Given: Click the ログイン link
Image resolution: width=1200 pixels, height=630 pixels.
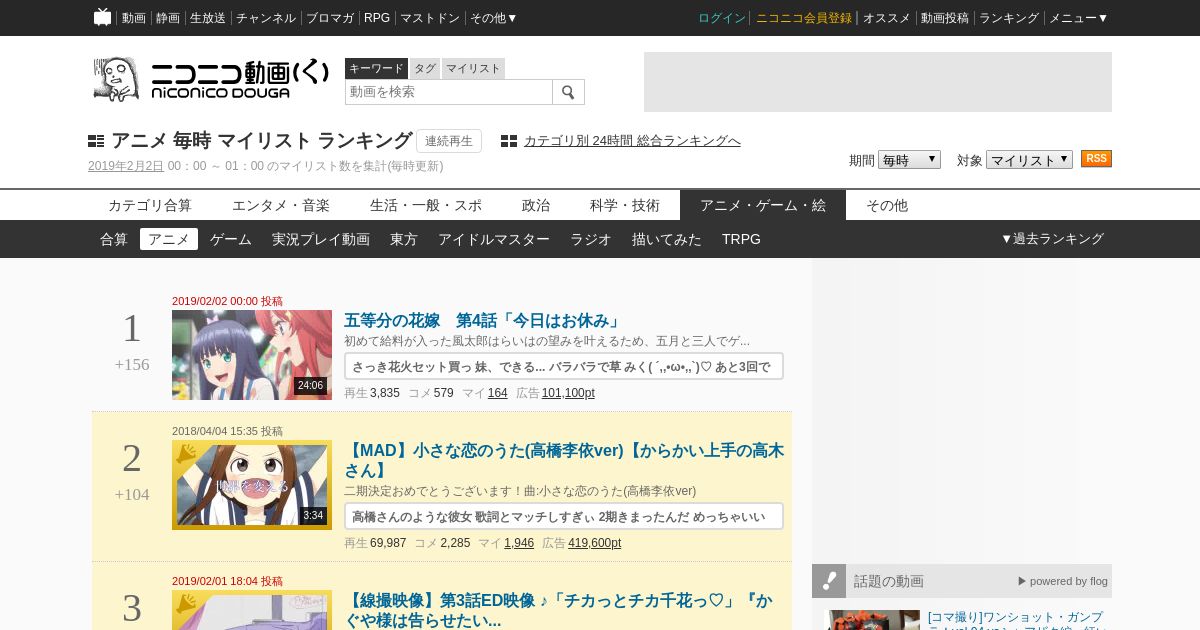Looking at the screenshot, I should click(722, 18).
